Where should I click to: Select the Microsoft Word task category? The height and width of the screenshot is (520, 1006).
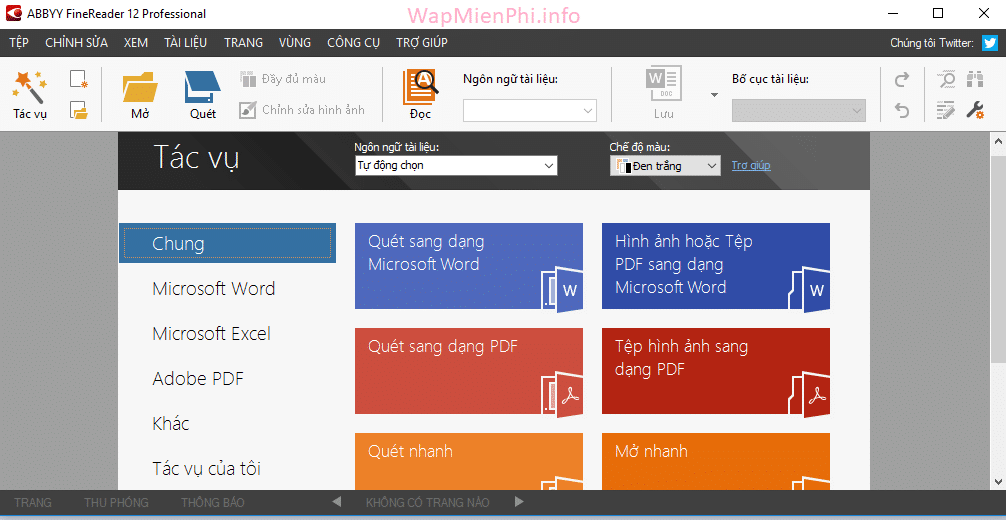pos(214,289)
